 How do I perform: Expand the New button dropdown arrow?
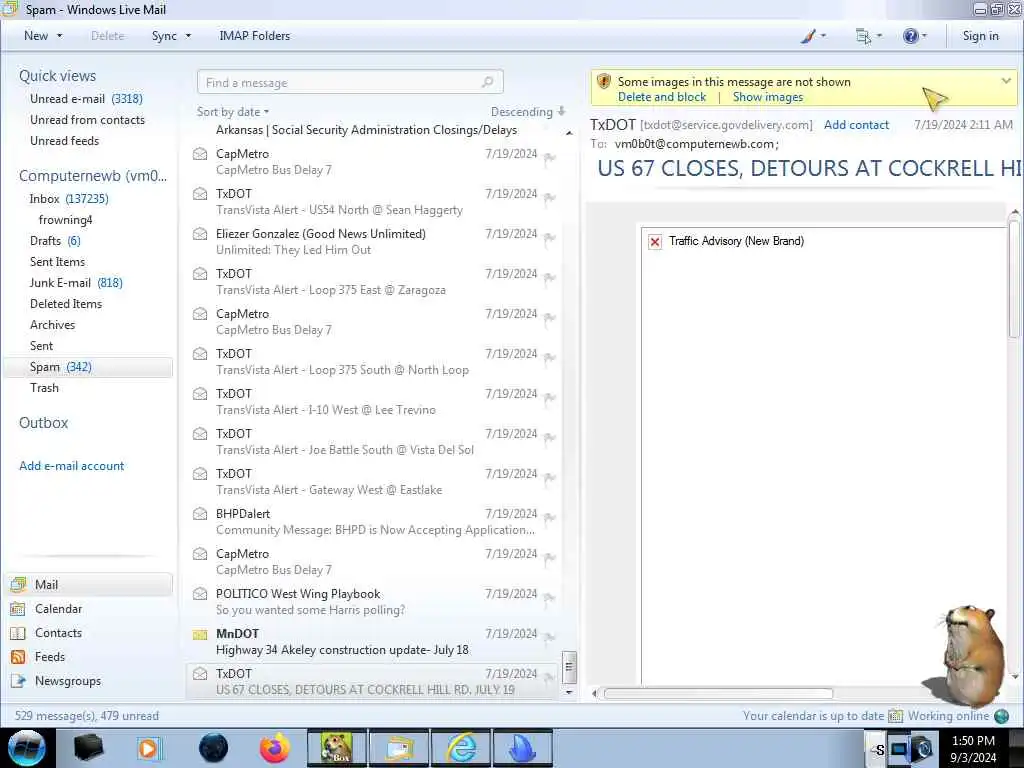click(59, 36)
